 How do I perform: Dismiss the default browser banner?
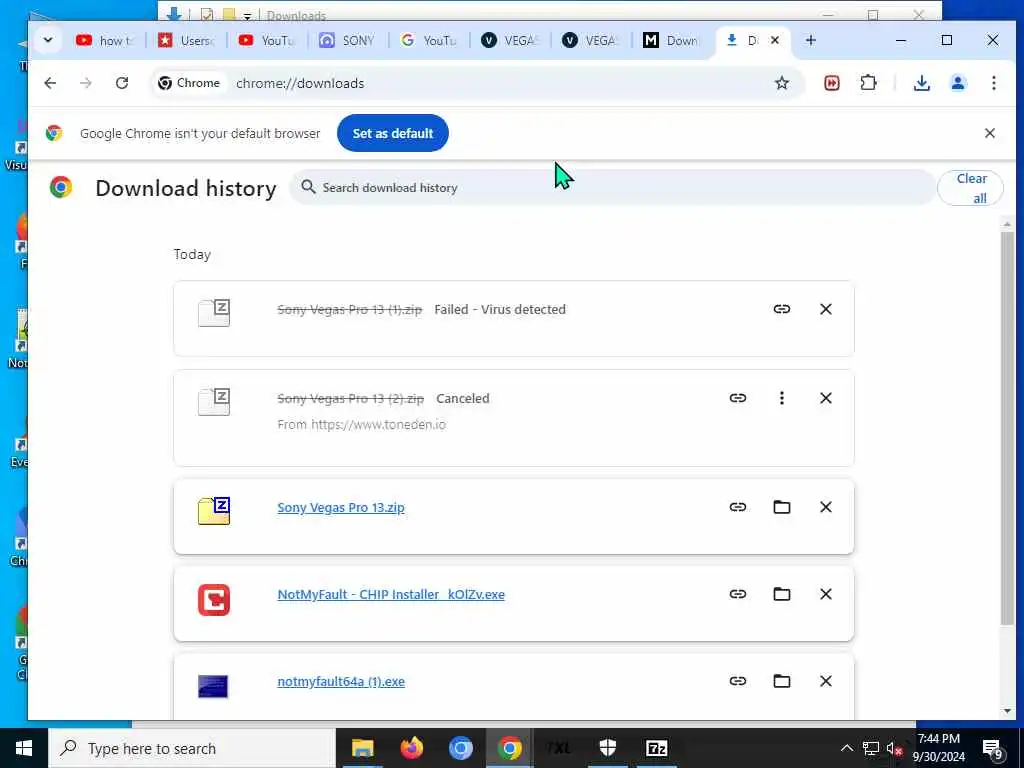tap(989, 133)
